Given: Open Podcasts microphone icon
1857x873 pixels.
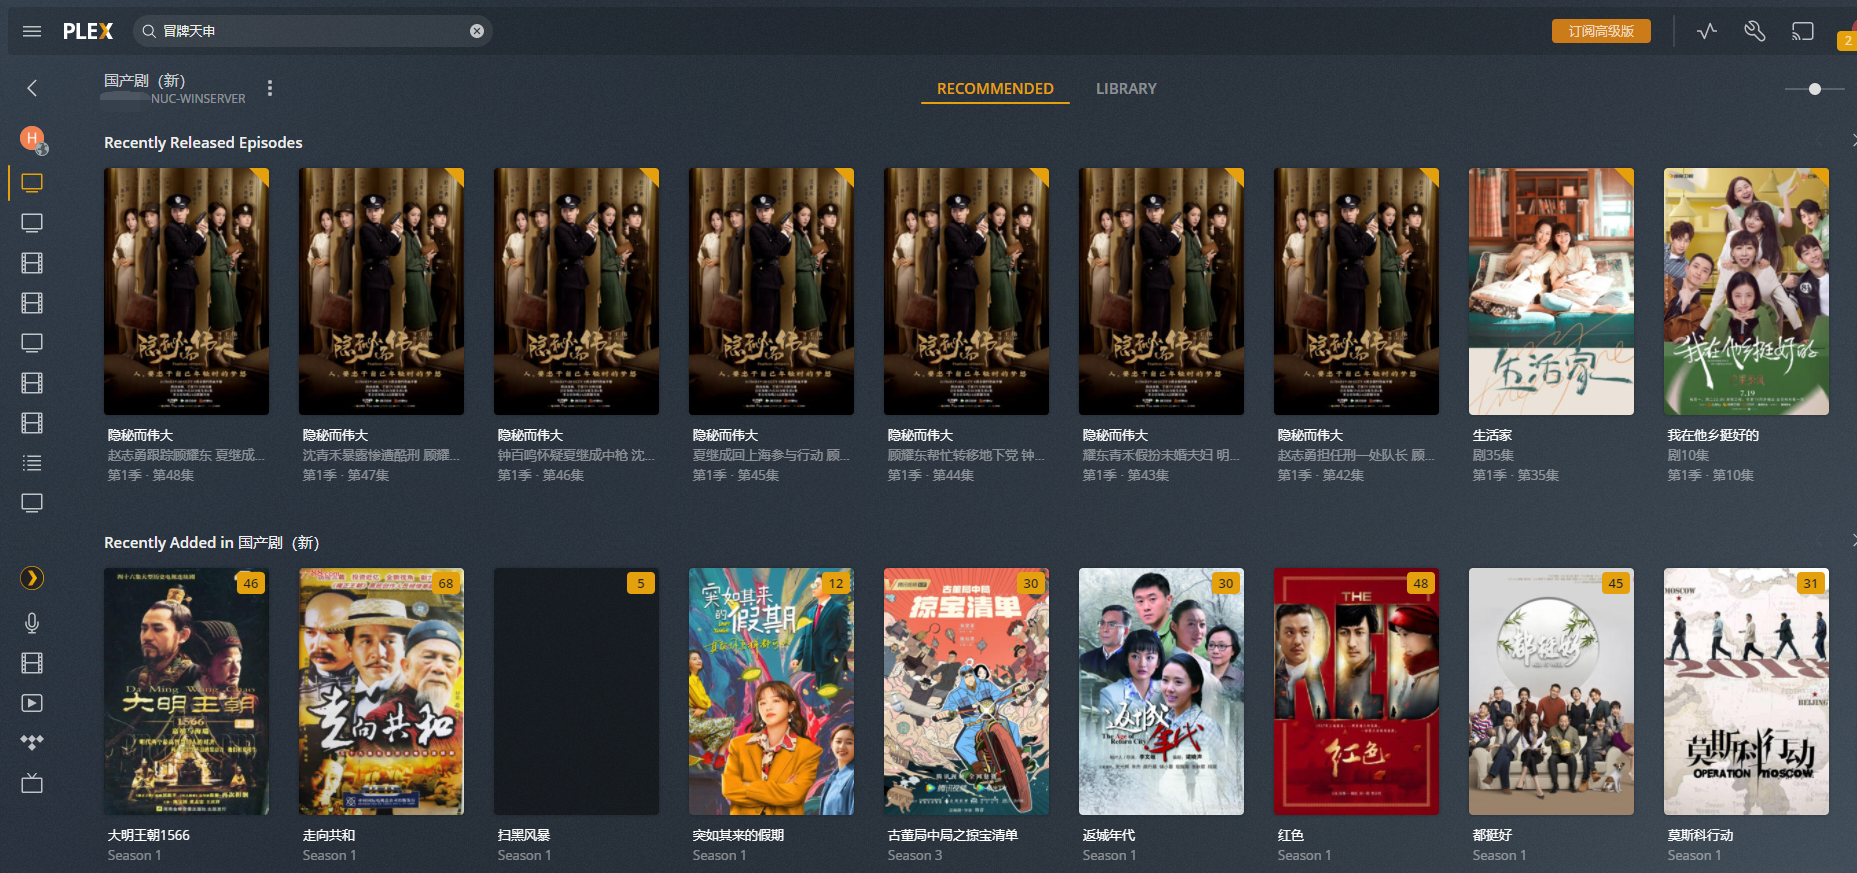Looking at the screenshot, I should tap(32, 623).
